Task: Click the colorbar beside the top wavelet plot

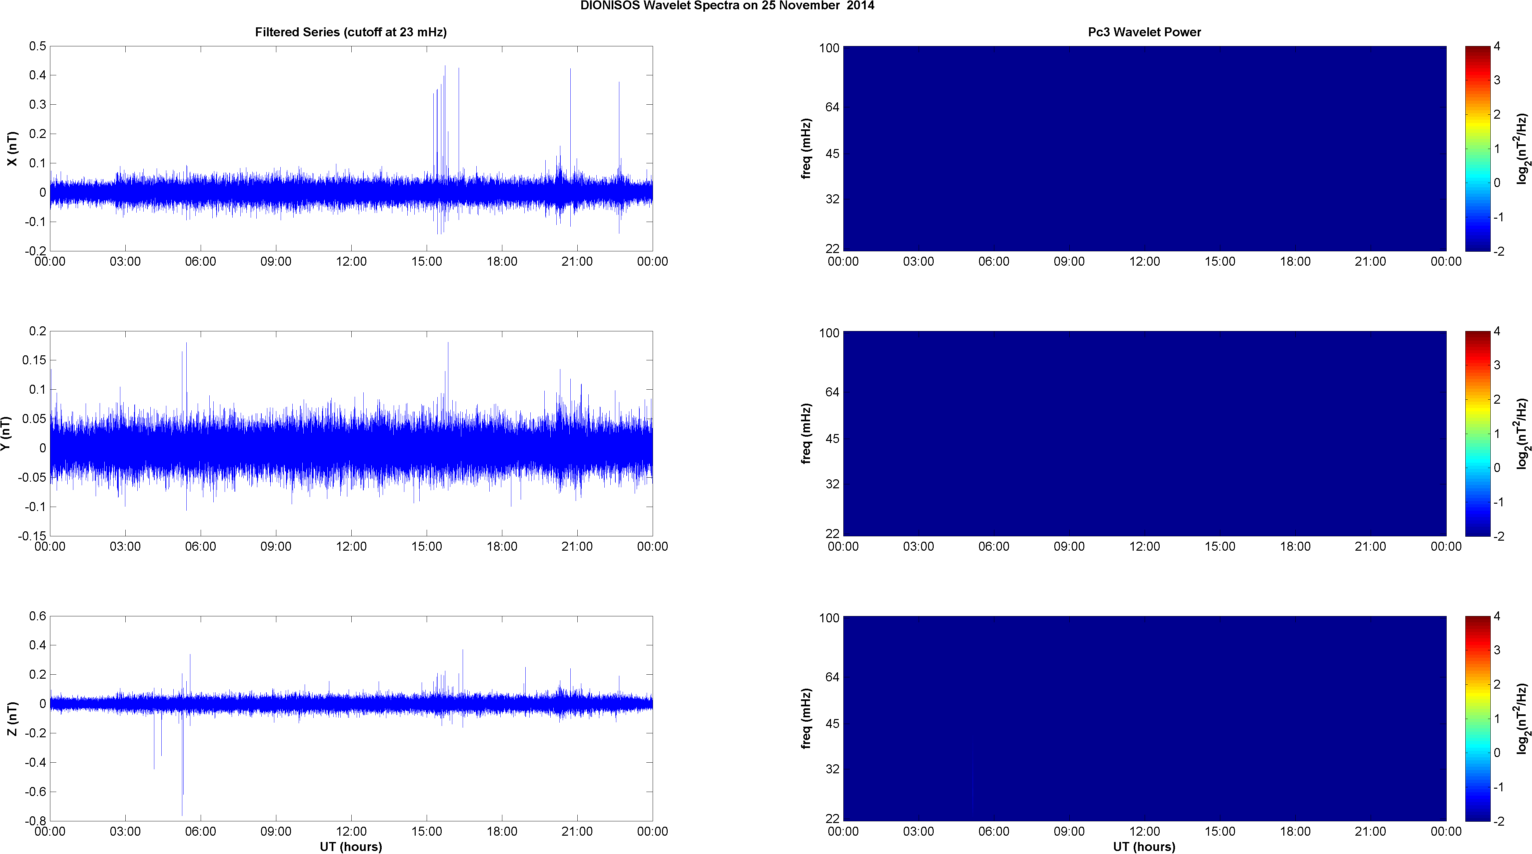Action: tap(1477, 148)
